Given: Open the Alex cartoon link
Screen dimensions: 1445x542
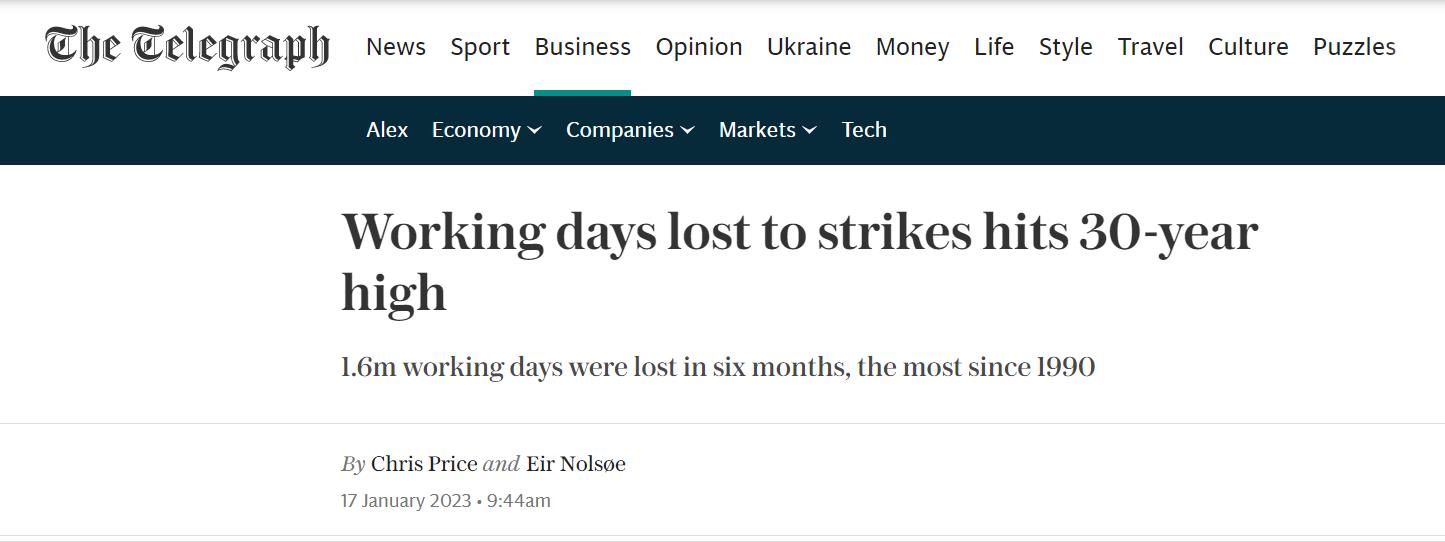Looking at the screenshot, I should coord(387,130).
